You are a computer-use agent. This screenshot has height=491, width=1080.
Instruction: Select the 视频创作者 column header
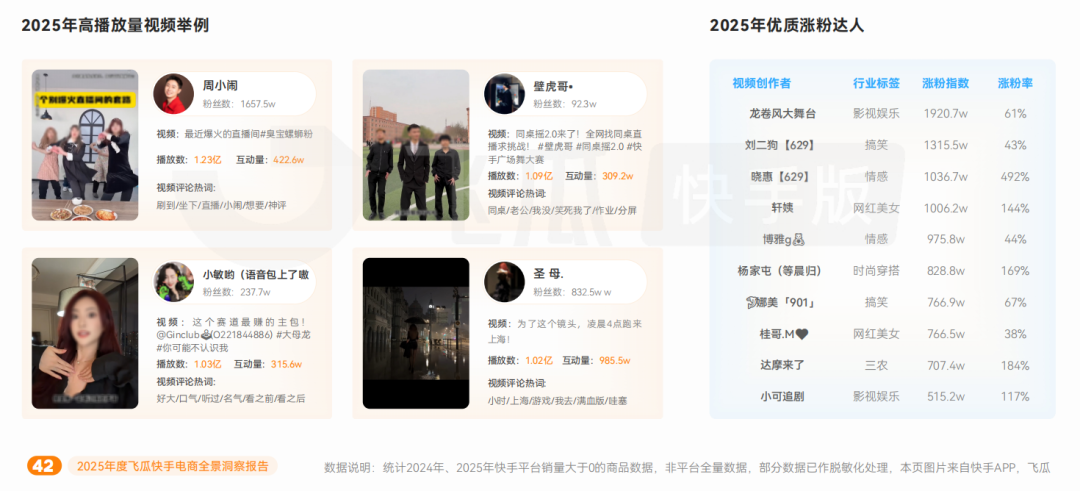coord(762,83)
